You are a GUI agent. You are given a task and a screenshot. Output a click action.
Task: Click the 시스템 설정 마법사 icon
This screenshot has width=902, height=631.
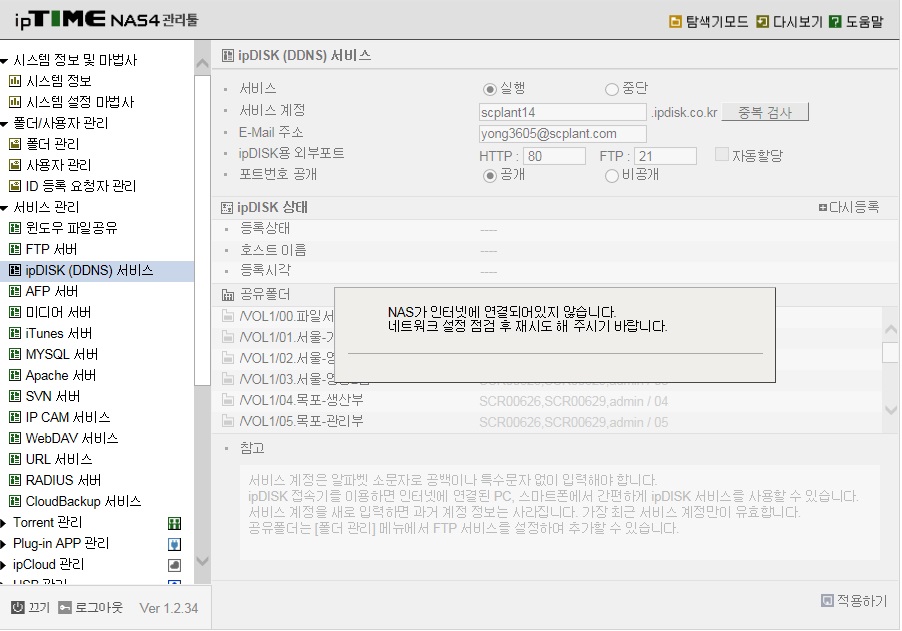pos(15,102)
